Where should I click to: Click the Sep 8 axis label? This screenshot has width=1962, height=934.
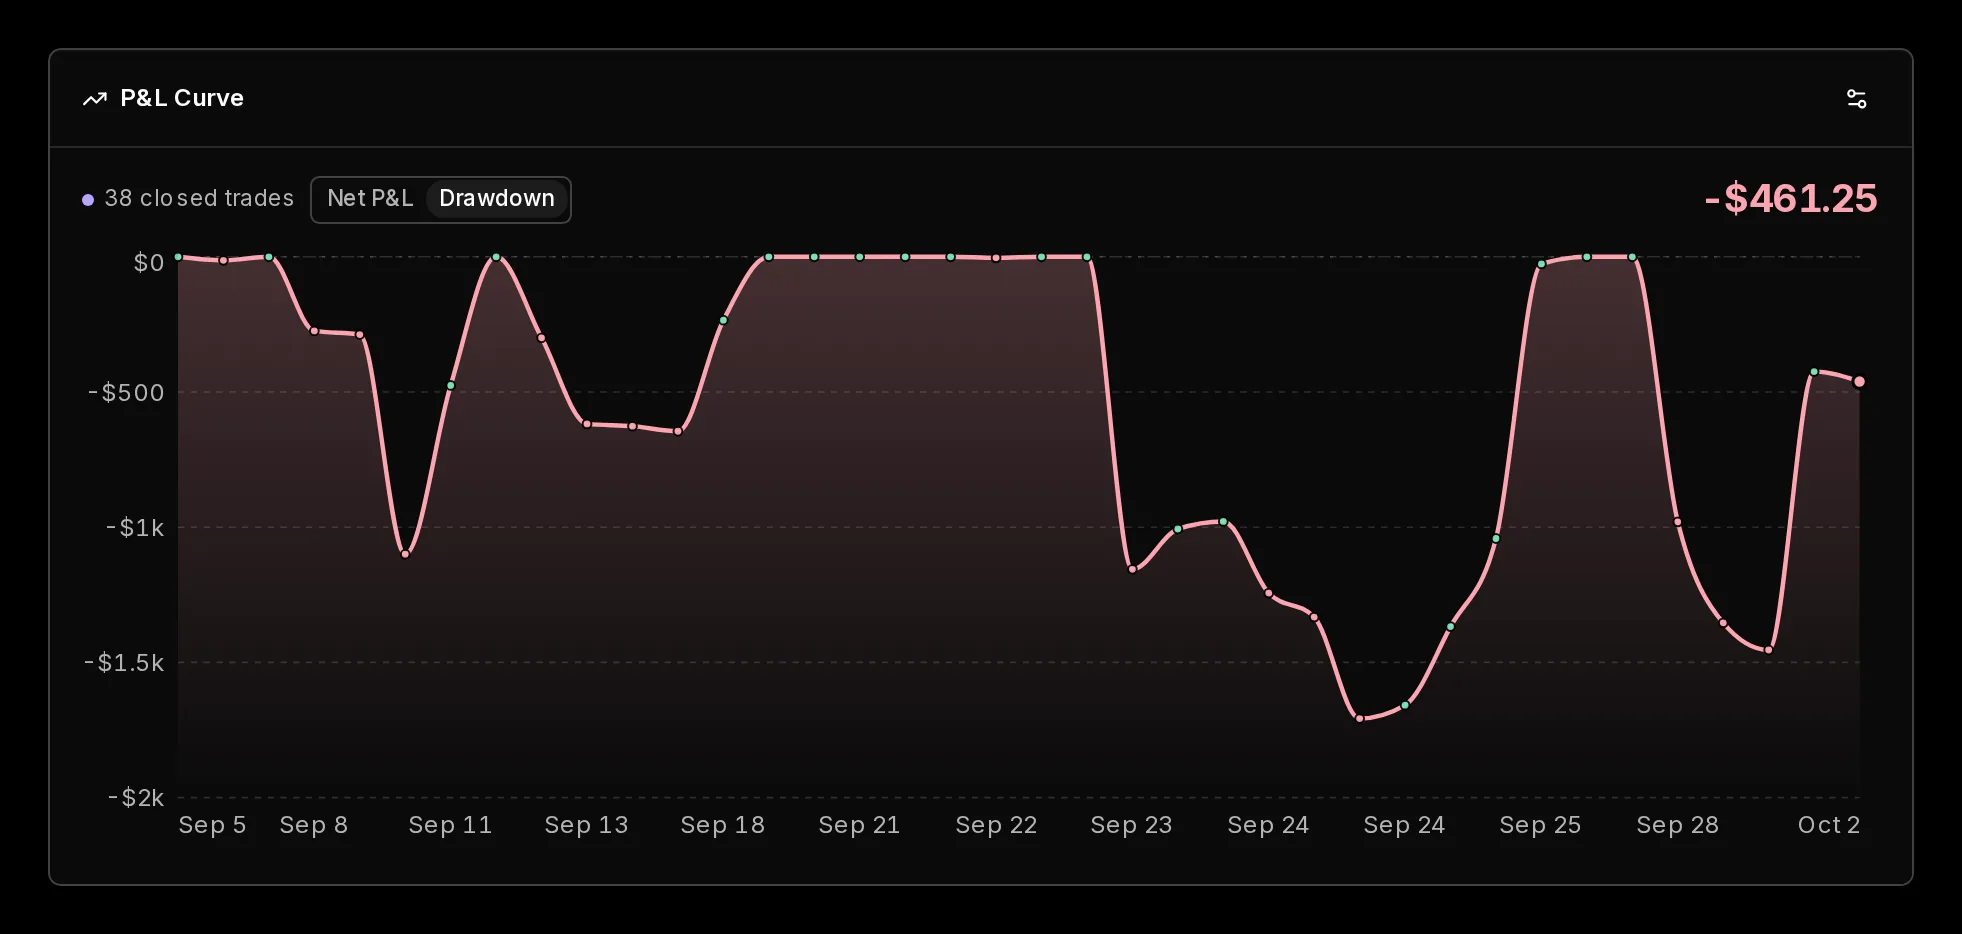point(314,825)
